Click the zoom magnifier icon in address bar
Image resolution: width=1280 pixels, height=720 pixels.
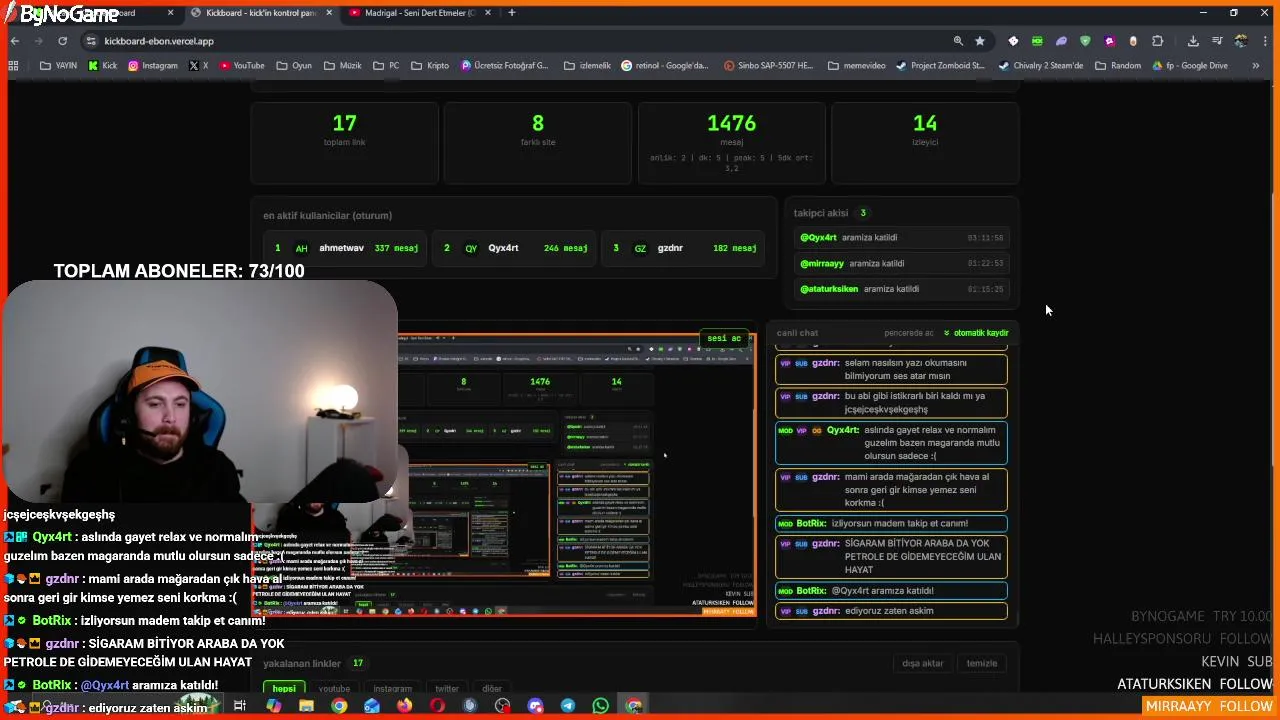coord(958,41)
